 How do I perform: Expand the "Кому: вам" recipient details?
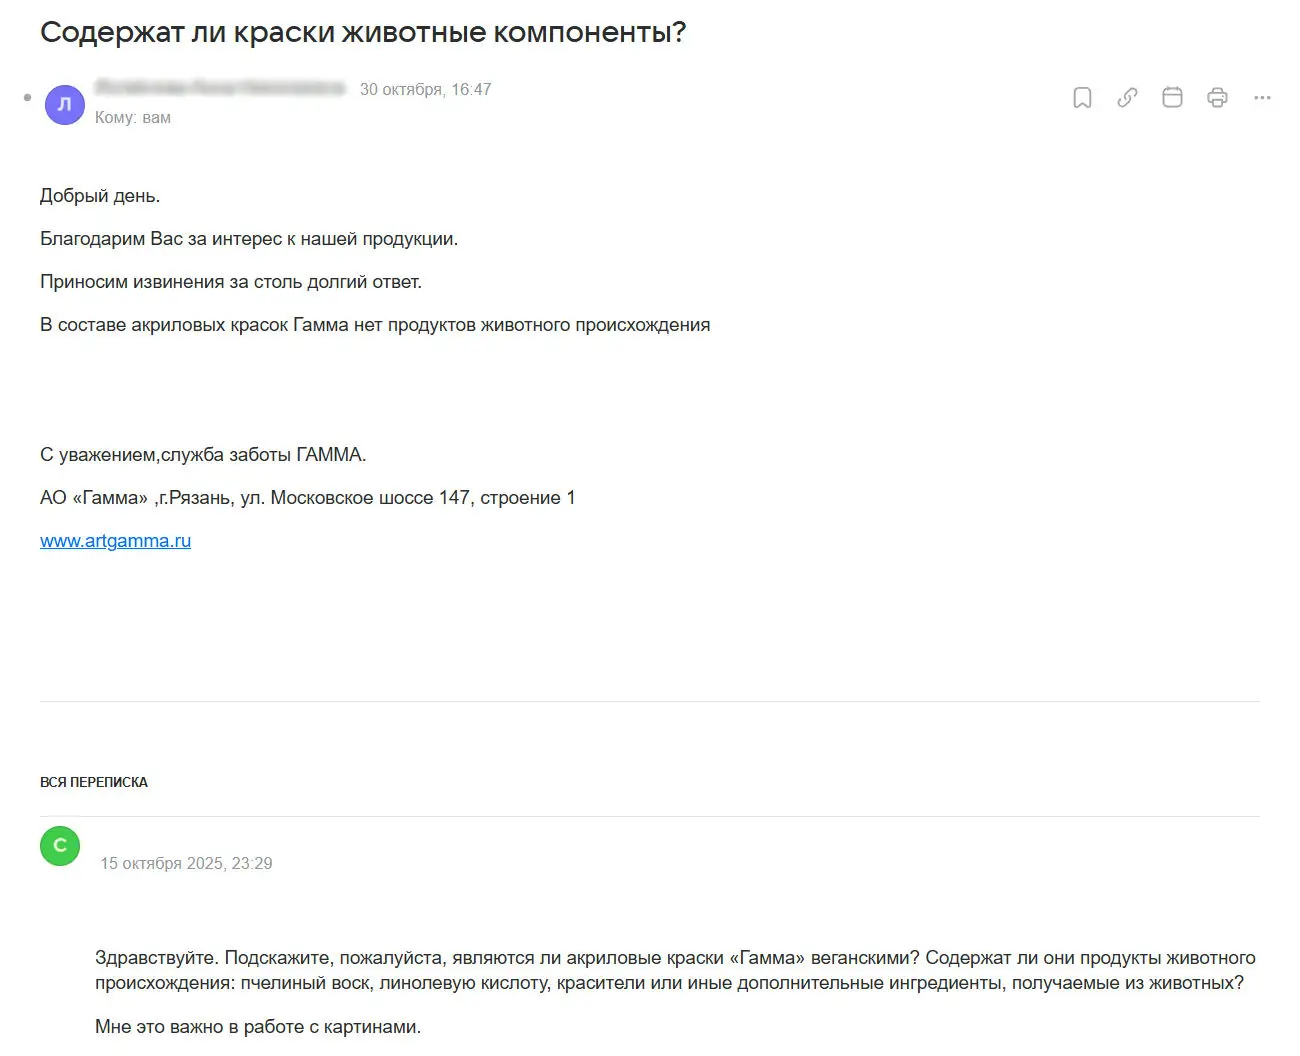(x=133, y=118)
